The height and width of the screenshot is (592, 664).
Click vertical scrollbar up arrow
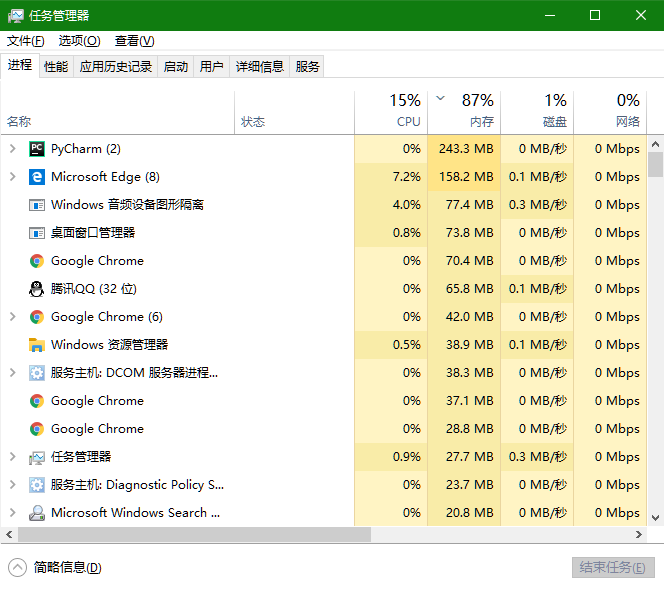pyautogui.click(x=656, y=144)
